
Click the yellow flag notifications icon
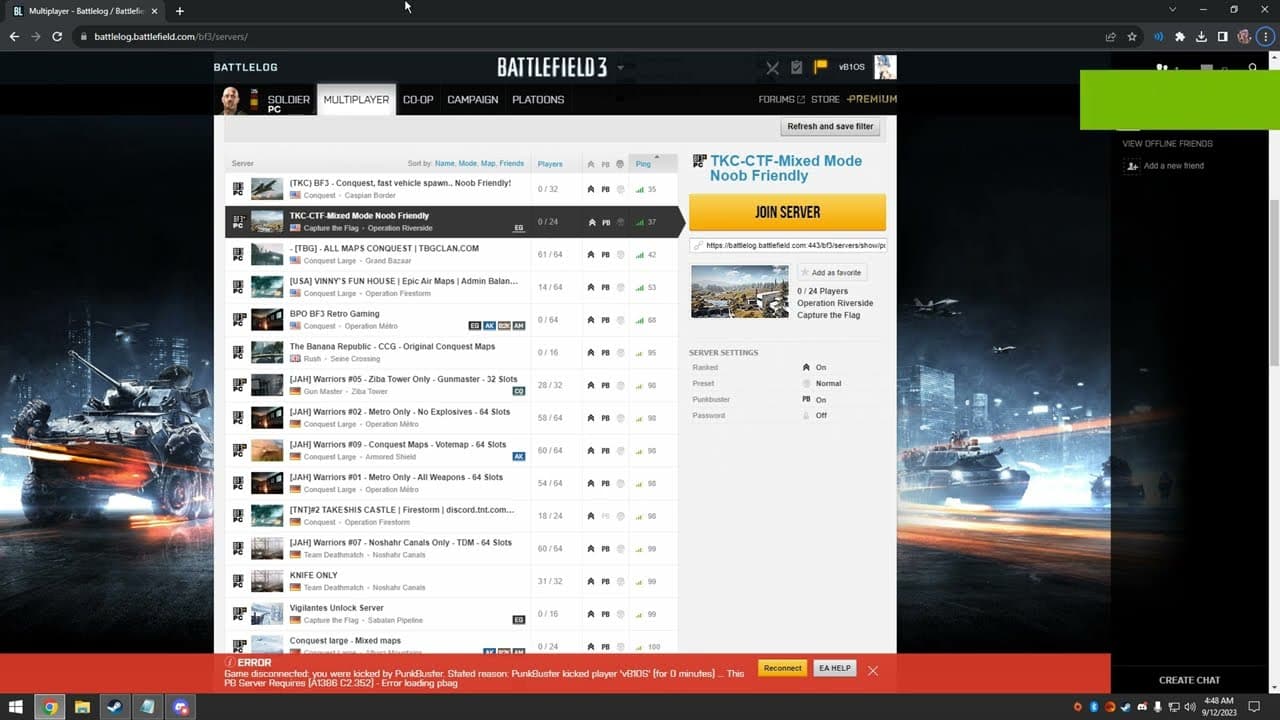pos(820,67)
